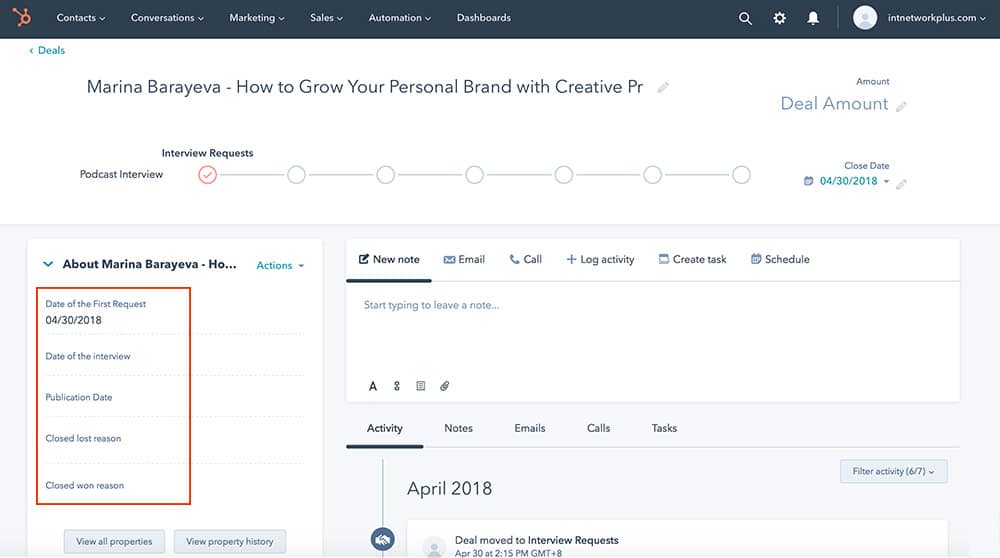Click the deal-moved handshake timeline icon
1000x558 pixels.
point(383,540)
